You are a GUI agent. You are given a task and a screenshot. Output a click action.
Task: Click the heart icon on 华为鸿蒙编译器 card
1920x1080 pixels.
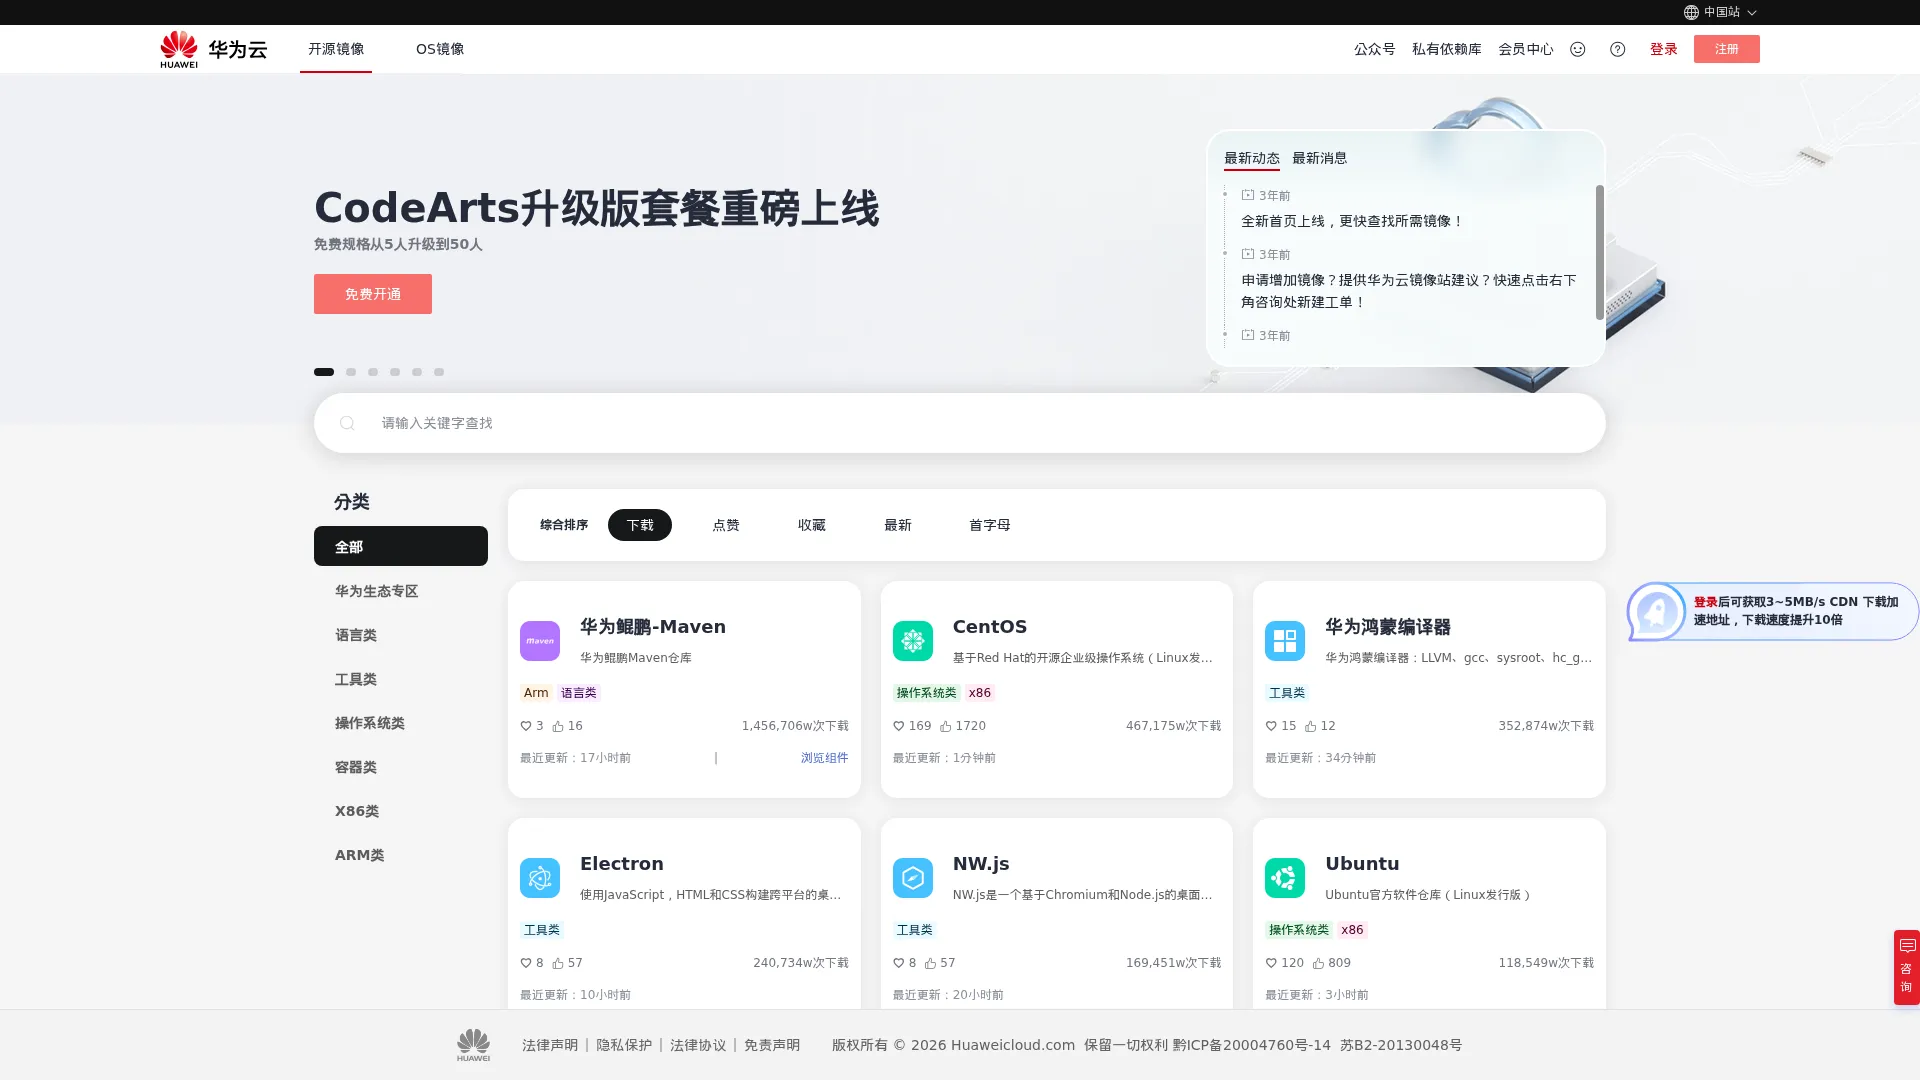tap(1271, 726)
